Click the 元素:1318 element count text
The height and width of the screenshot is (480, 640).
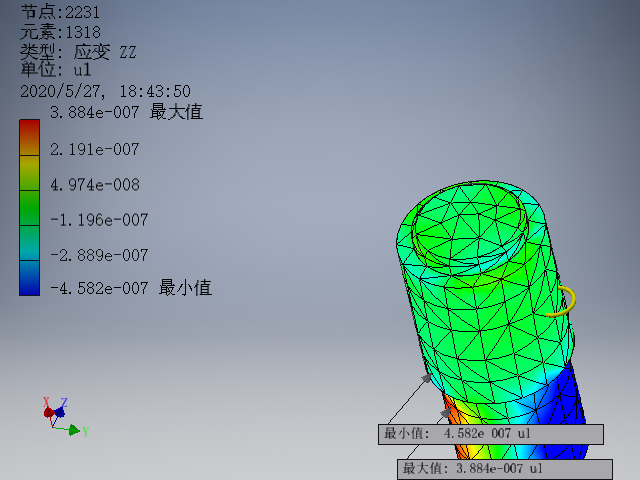(x=60, y=32)
